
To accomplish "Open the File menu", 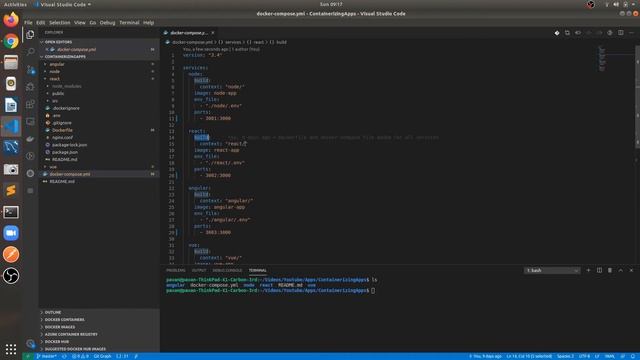I will tap(28, 23).
